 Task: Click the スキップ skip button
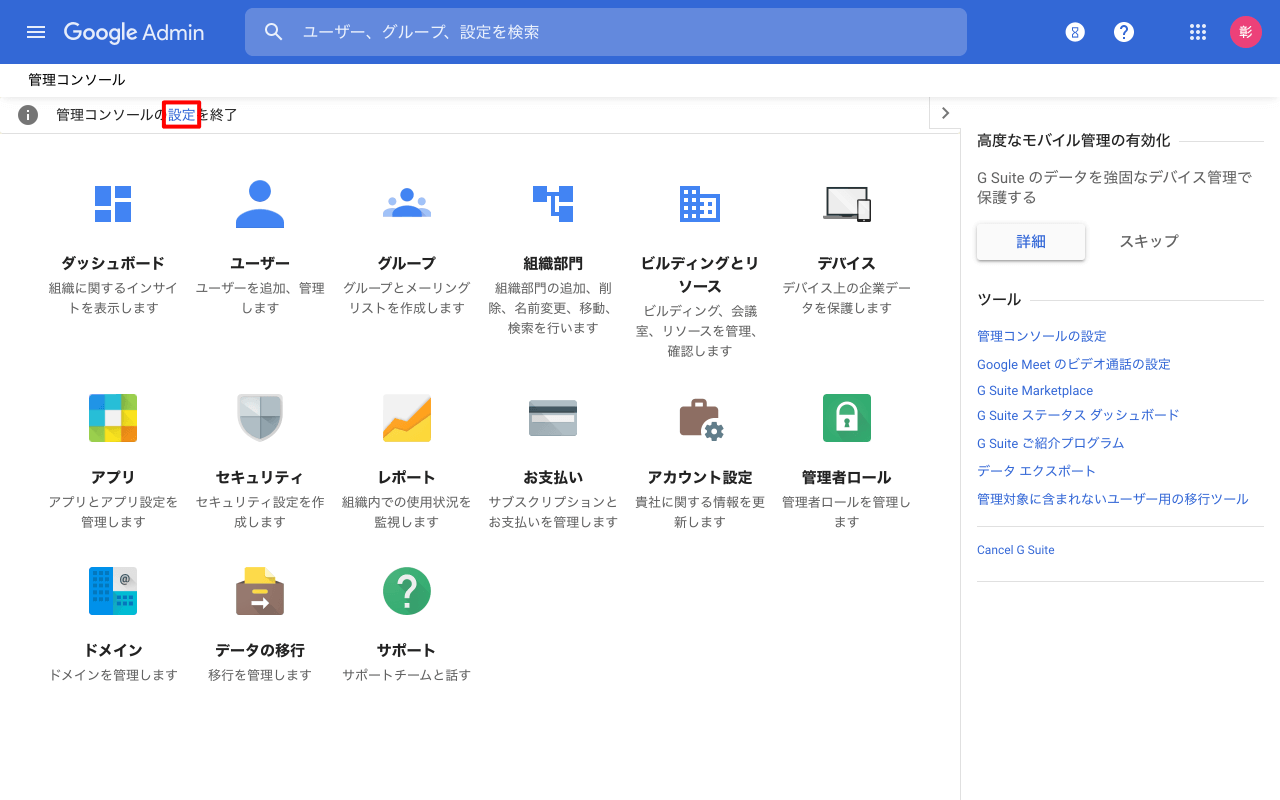(x=1149, y=241)
